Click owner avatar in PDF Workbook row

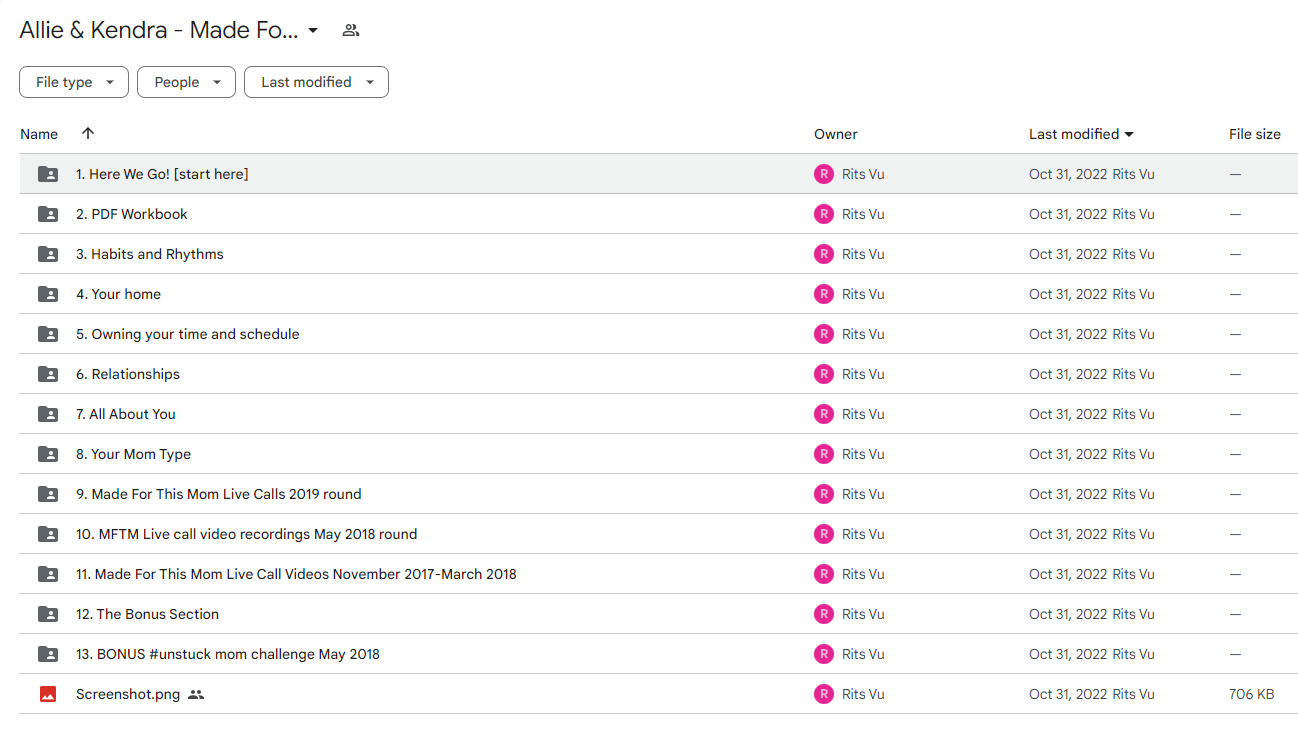point(824,214)
